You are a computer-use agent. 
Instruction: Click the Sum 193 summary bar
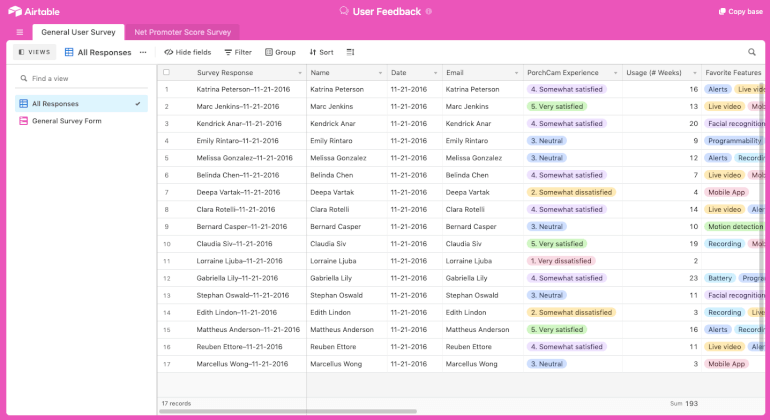(x=684, y=404)
